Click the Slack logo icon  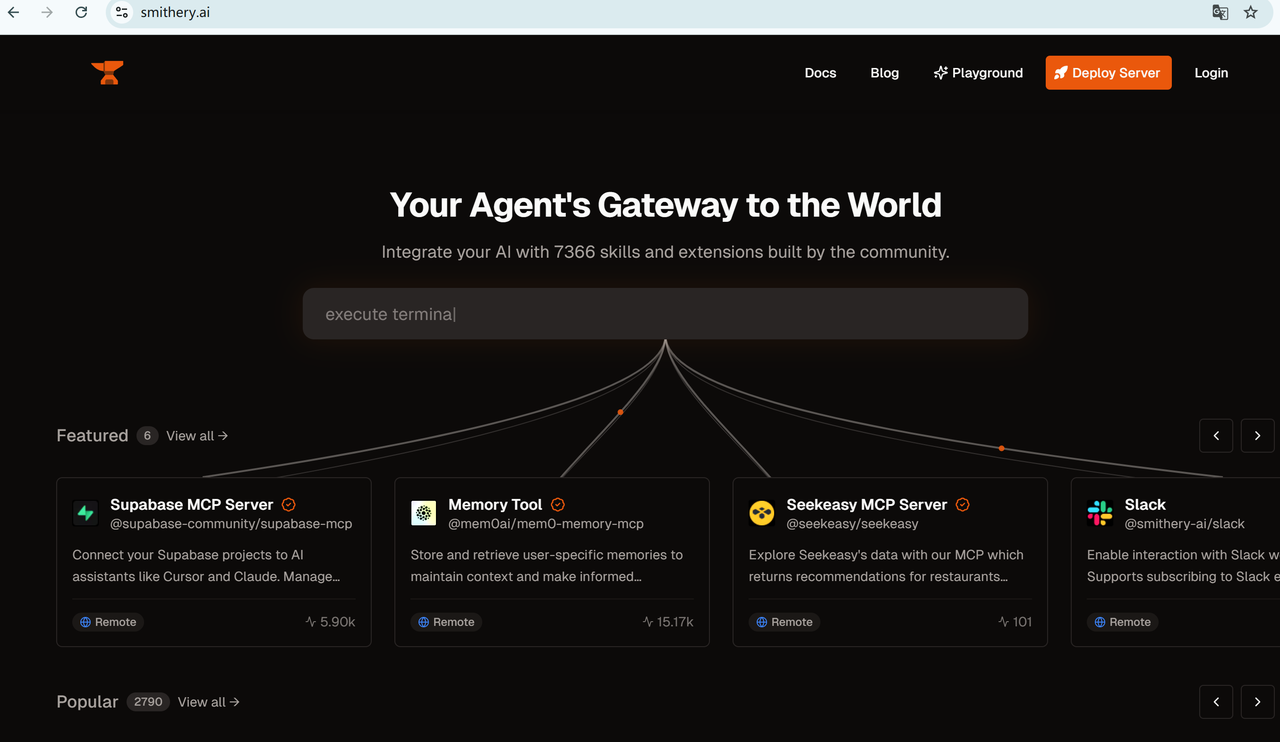(x=1099, y=513)
